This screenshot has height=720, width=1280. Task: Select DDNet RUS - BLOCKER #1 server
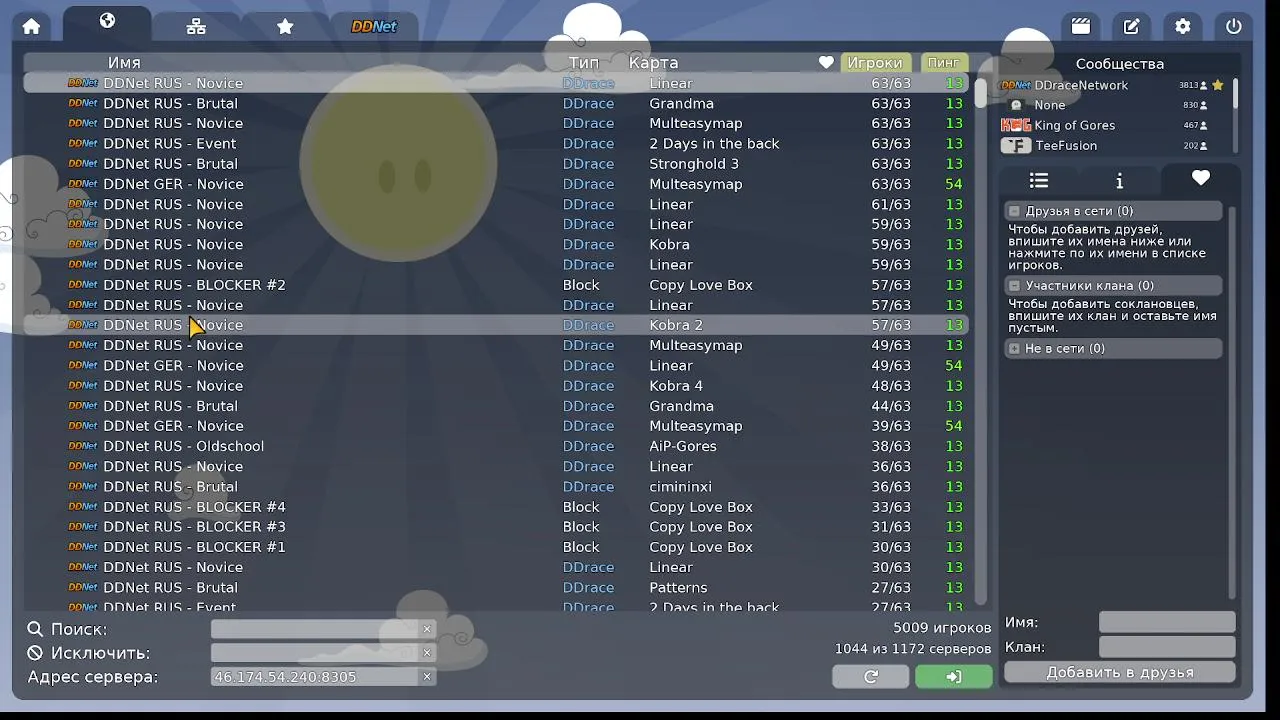pyautogui.click(x=496, y=547)
